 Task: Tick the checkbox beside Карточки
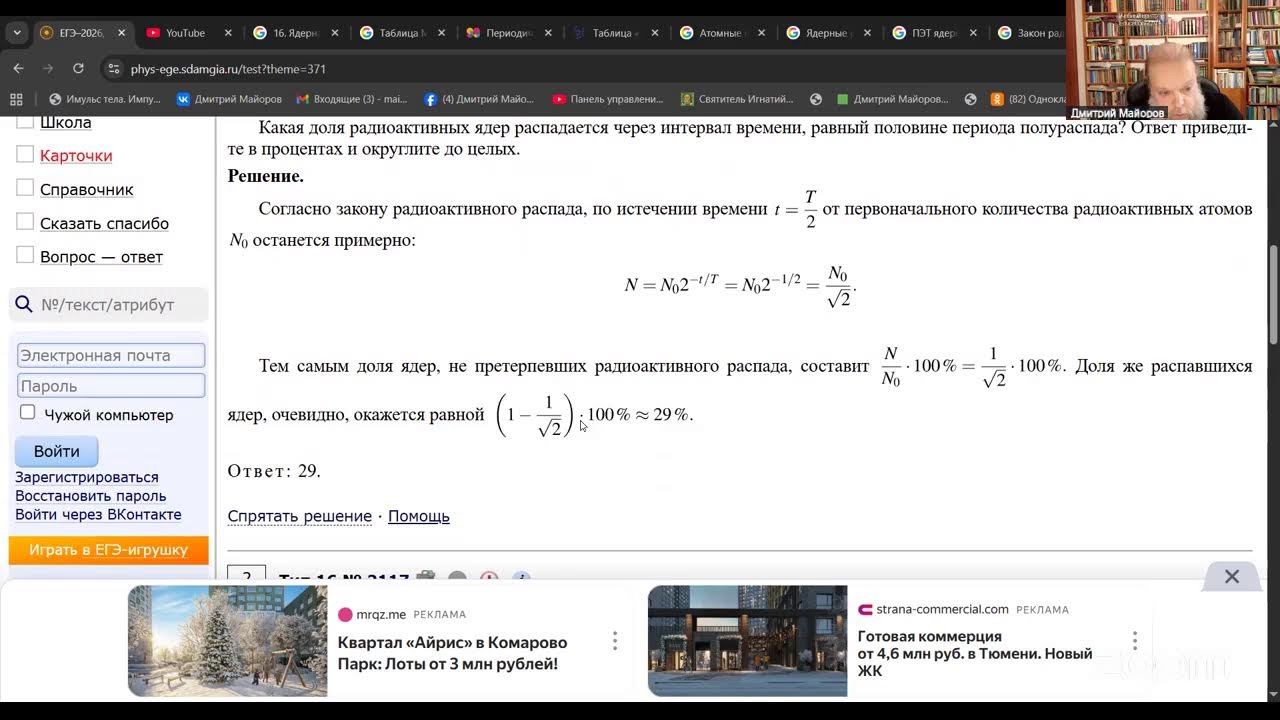[x=25, y=155]
